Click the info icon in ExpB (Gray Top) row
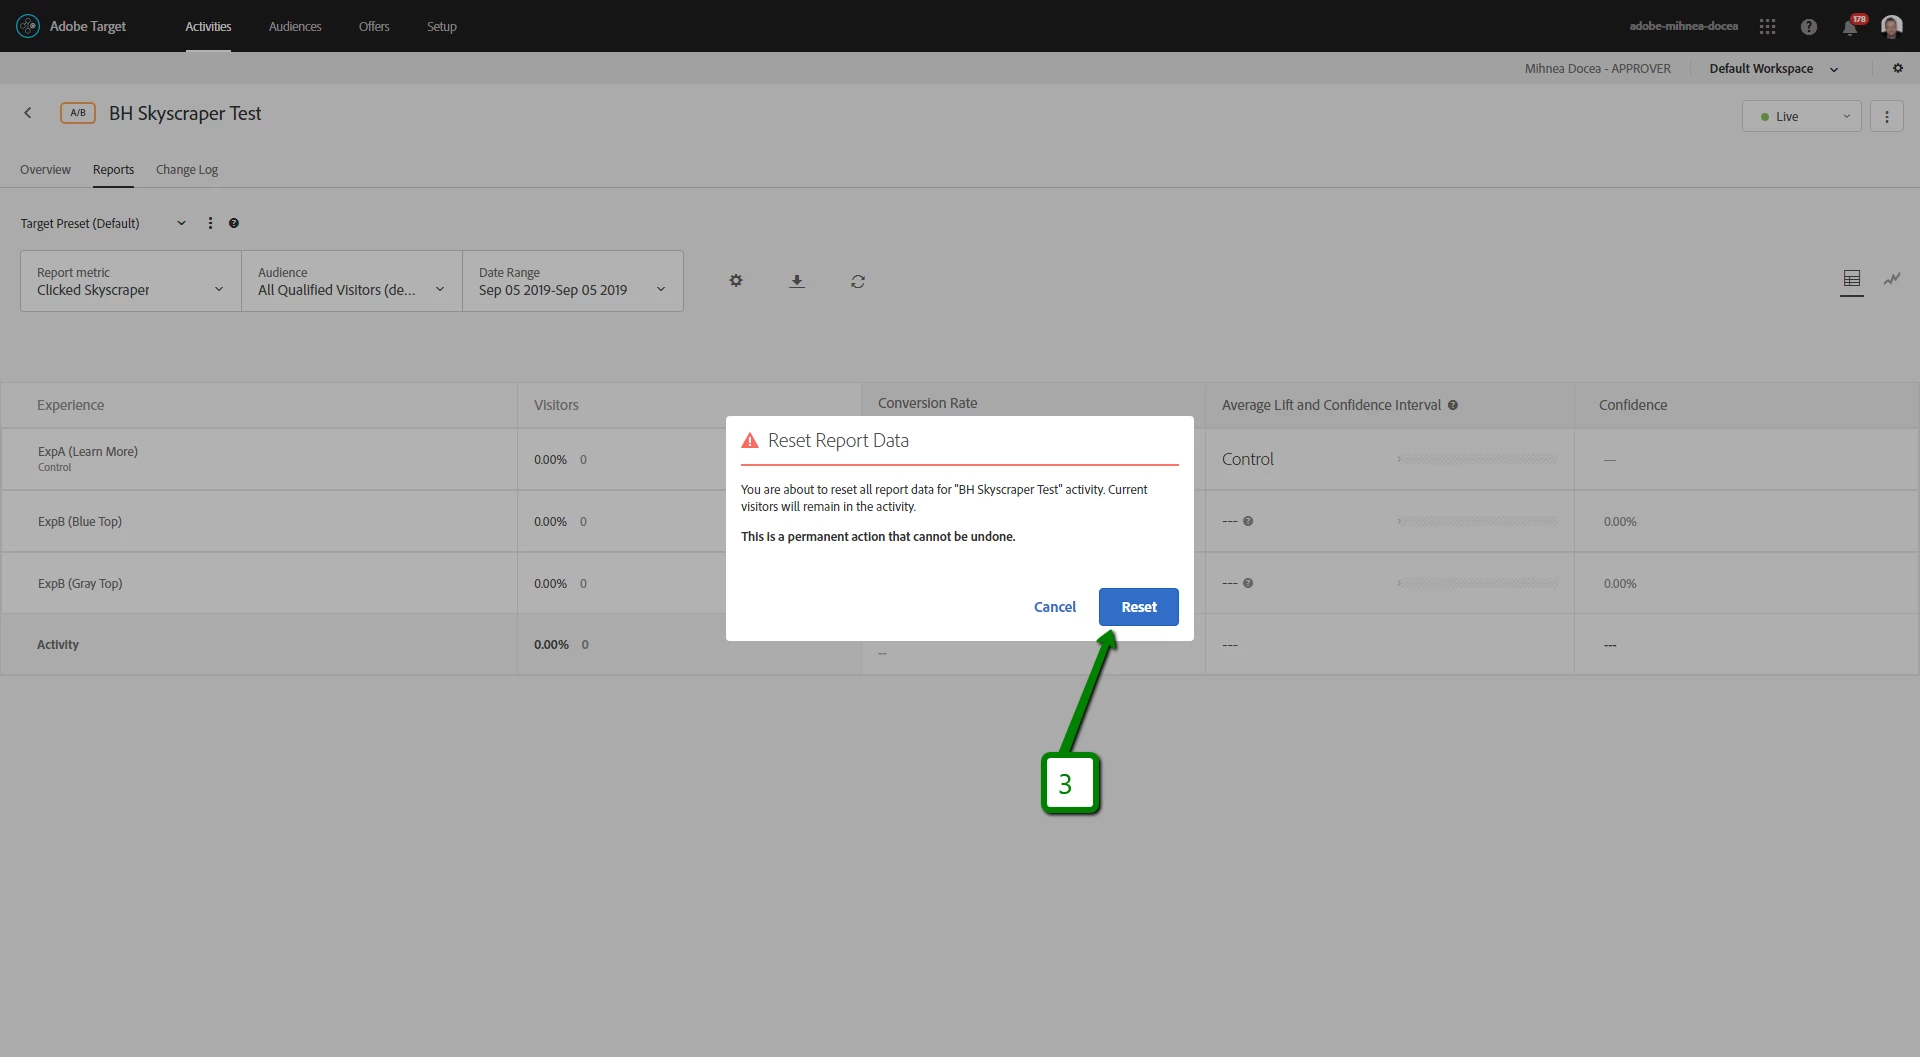The height and width of the screenshot is (1057, 1920). [1248, 583]
